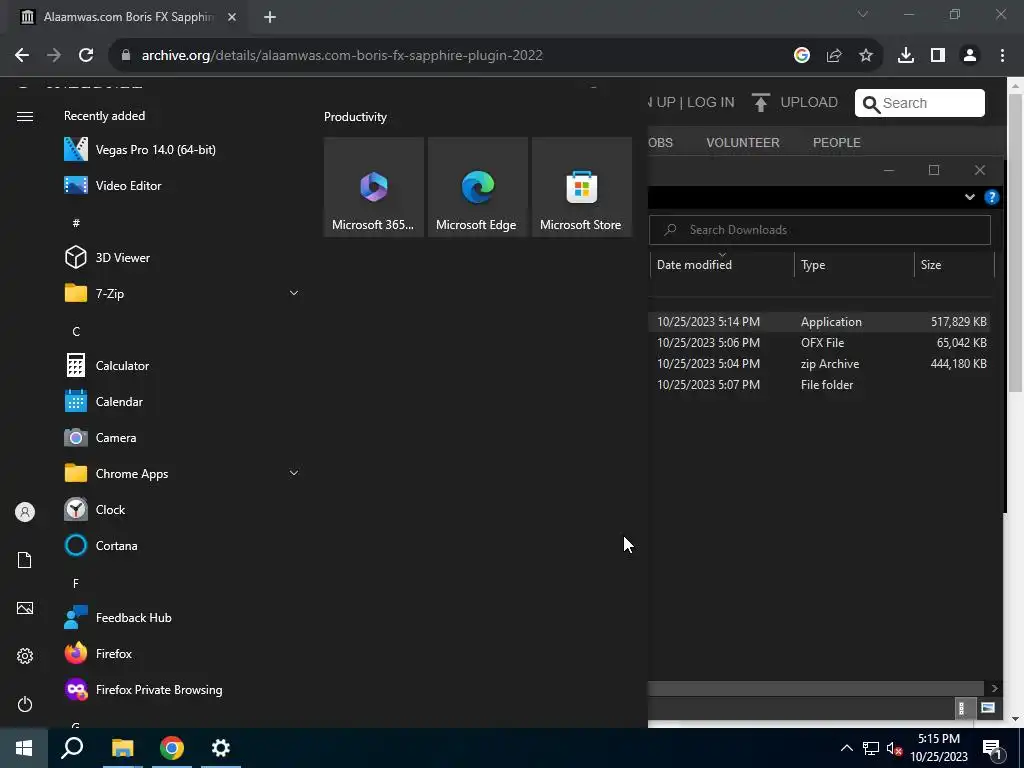Select the Application row 517,829 KB

[820, 321]
